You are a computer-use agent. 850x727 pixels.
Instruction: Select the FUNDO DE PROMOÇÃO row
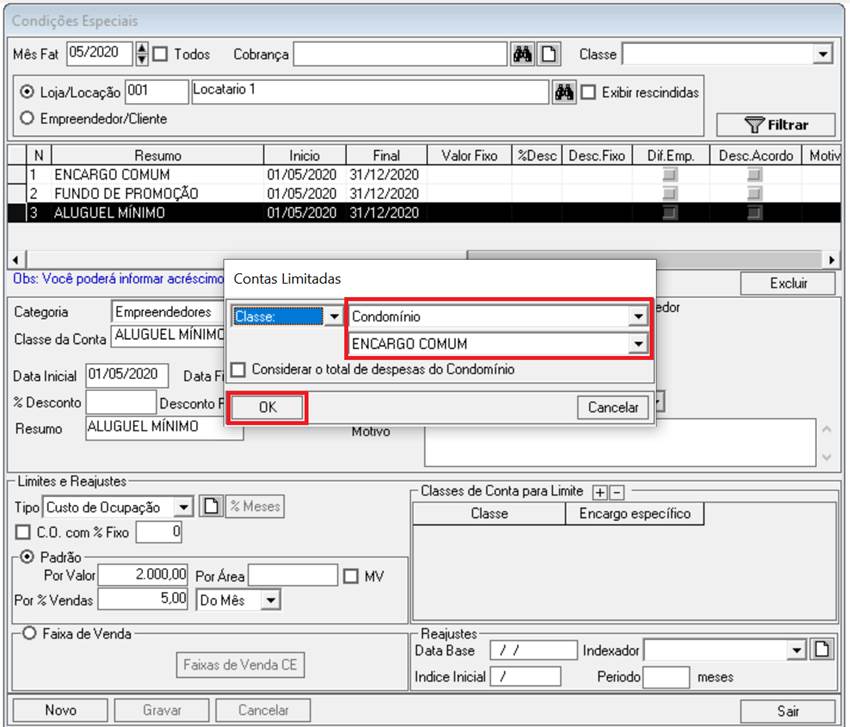point(424,194)
